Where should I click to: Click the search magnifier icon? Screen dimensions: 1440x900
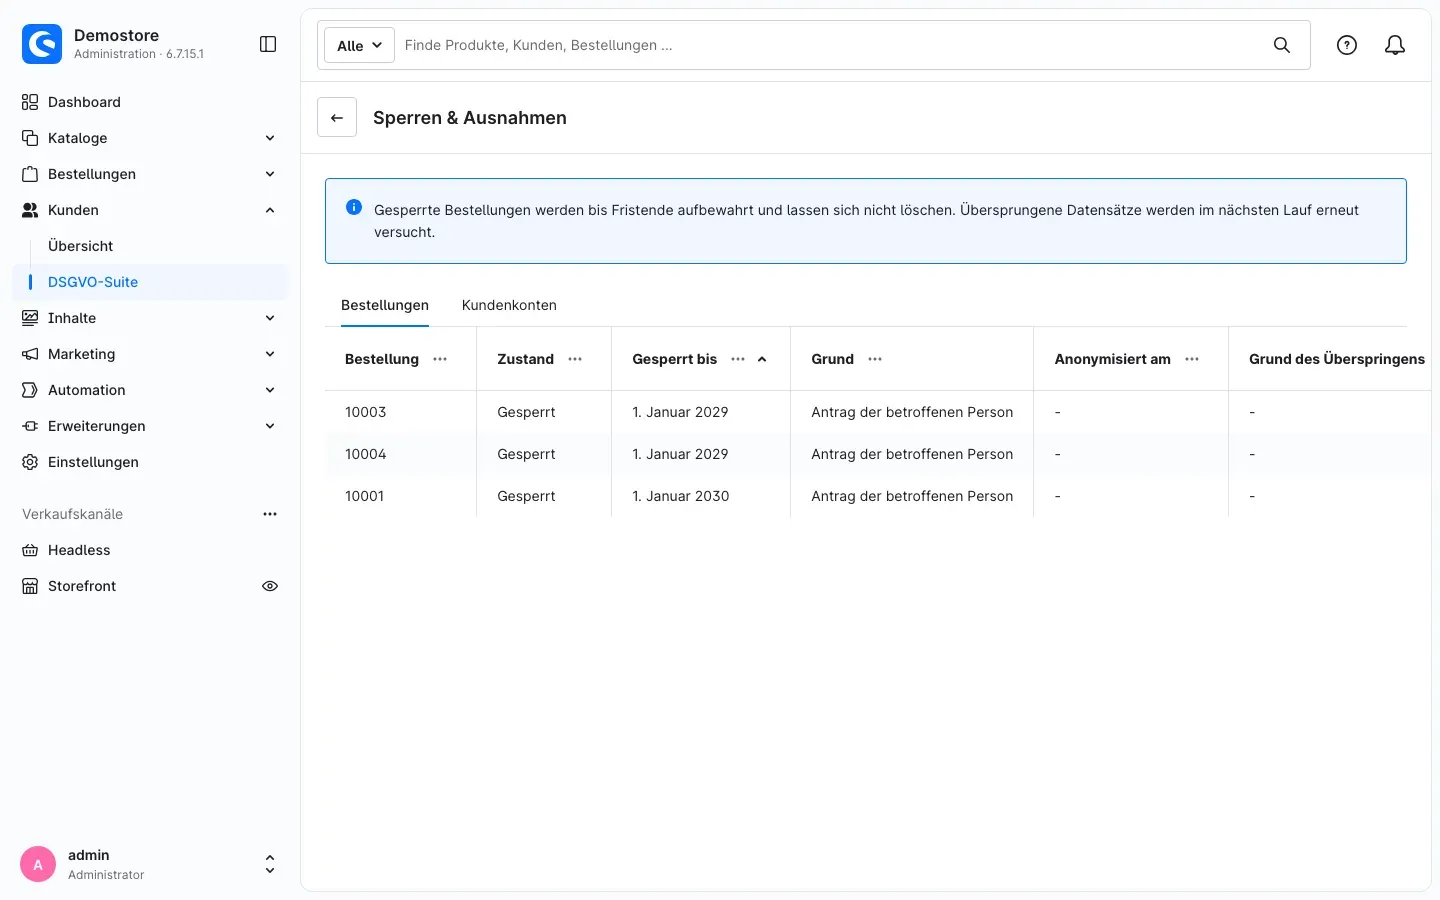tap(1282, 45)
